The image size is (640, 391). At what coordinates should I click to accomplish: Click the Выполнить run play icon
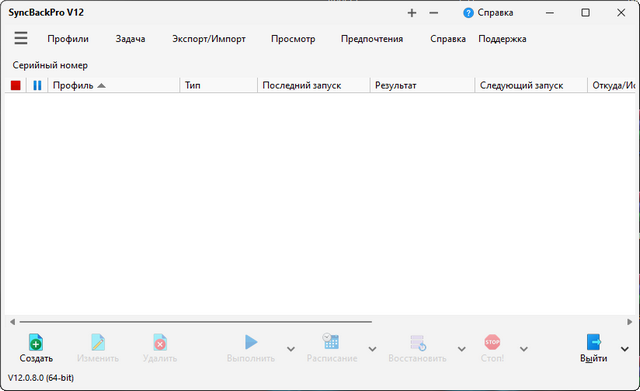coord(251,342)
